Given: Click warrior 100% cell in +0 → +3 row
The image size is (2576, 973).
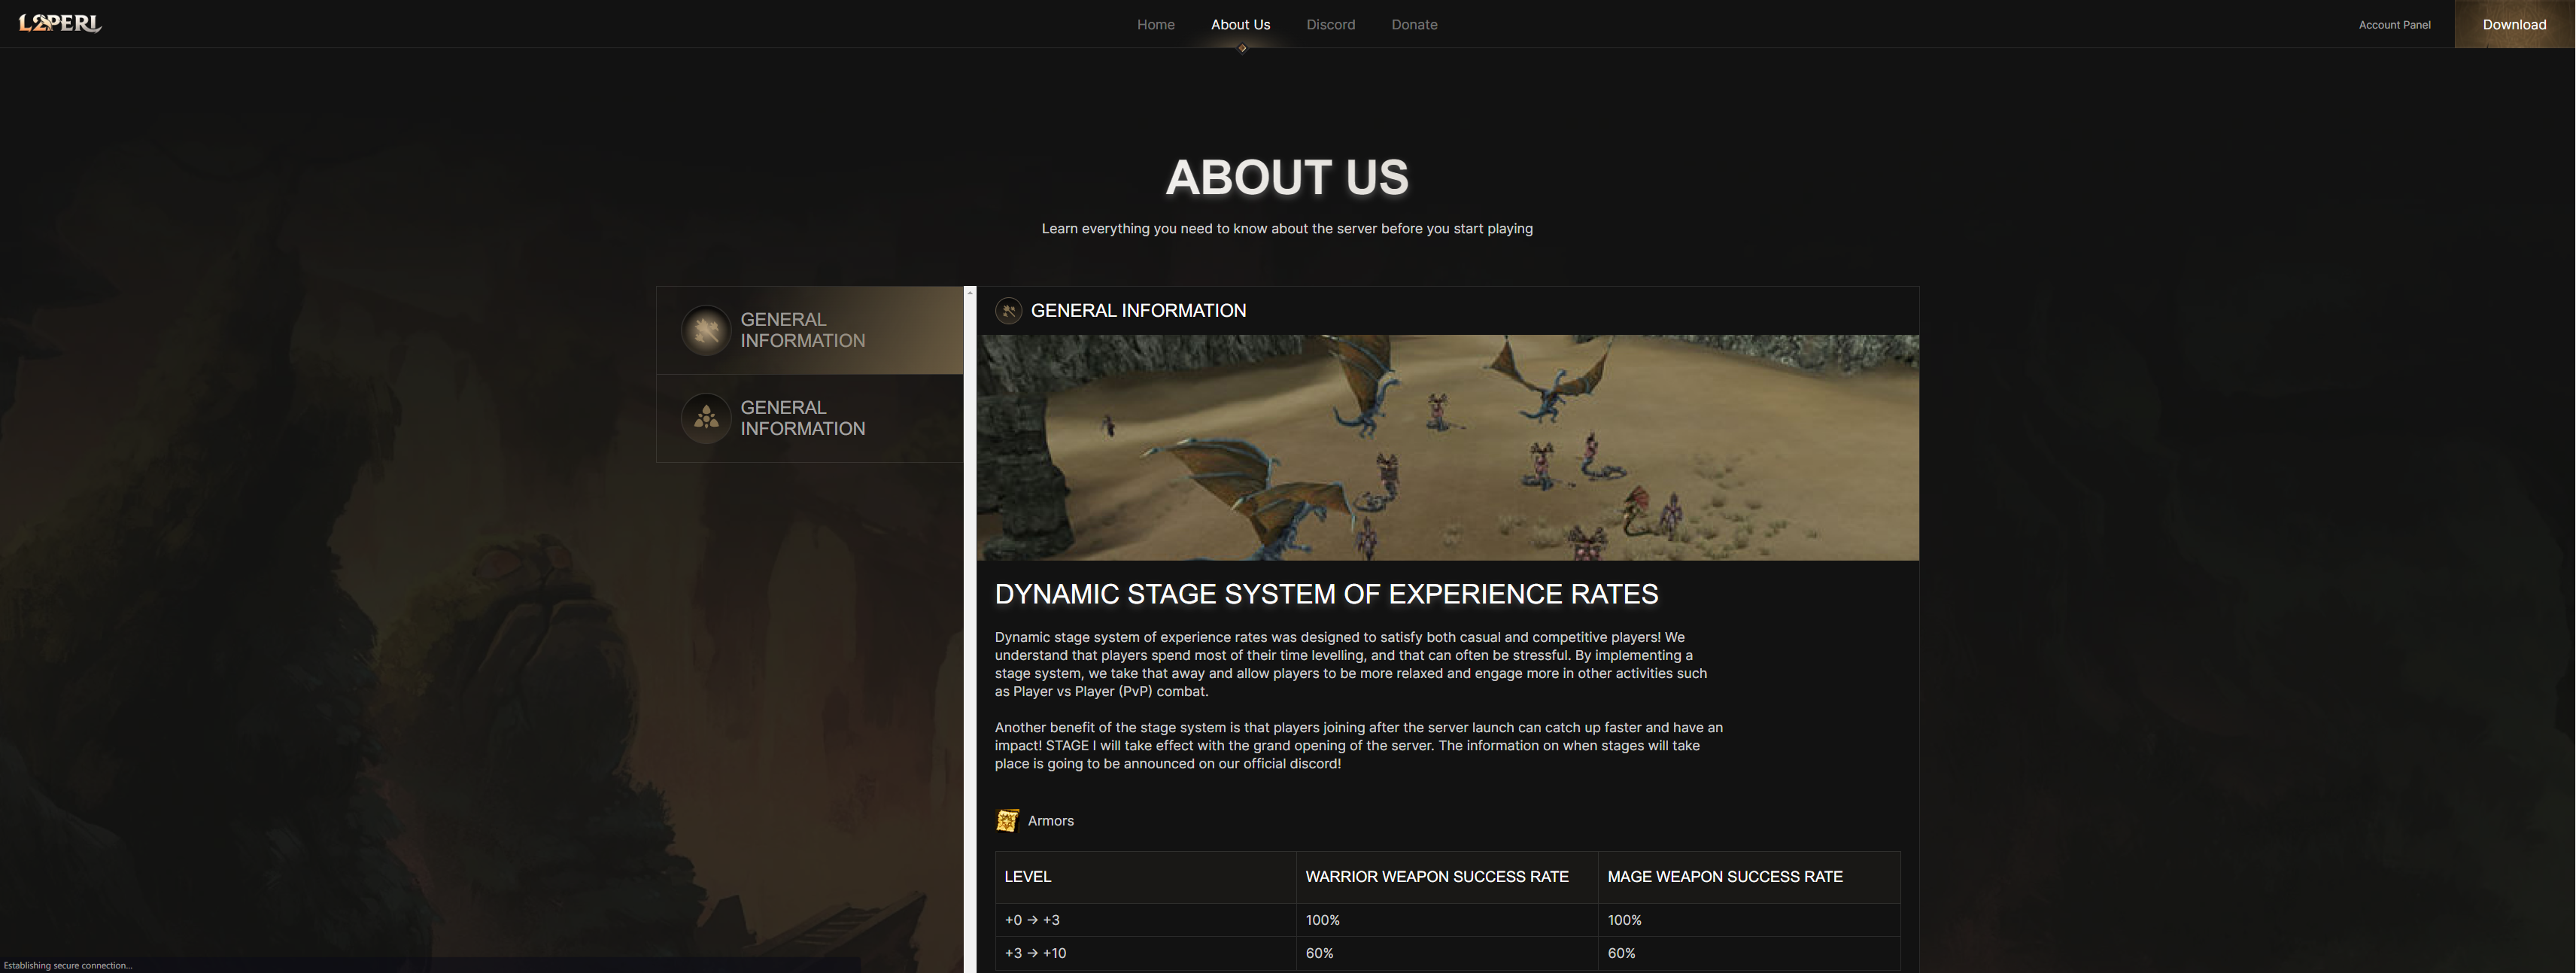Looking at the screenshot, I should (x=1447, y=920).
